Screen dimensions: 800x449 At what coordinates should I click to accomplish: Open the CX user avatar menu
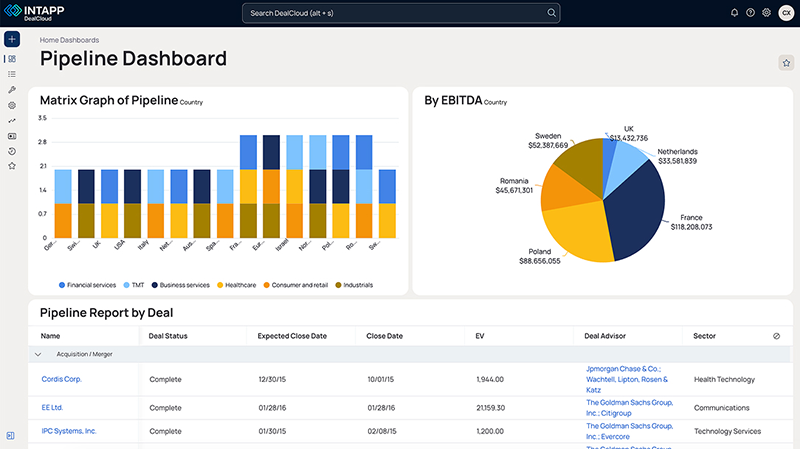786,13
